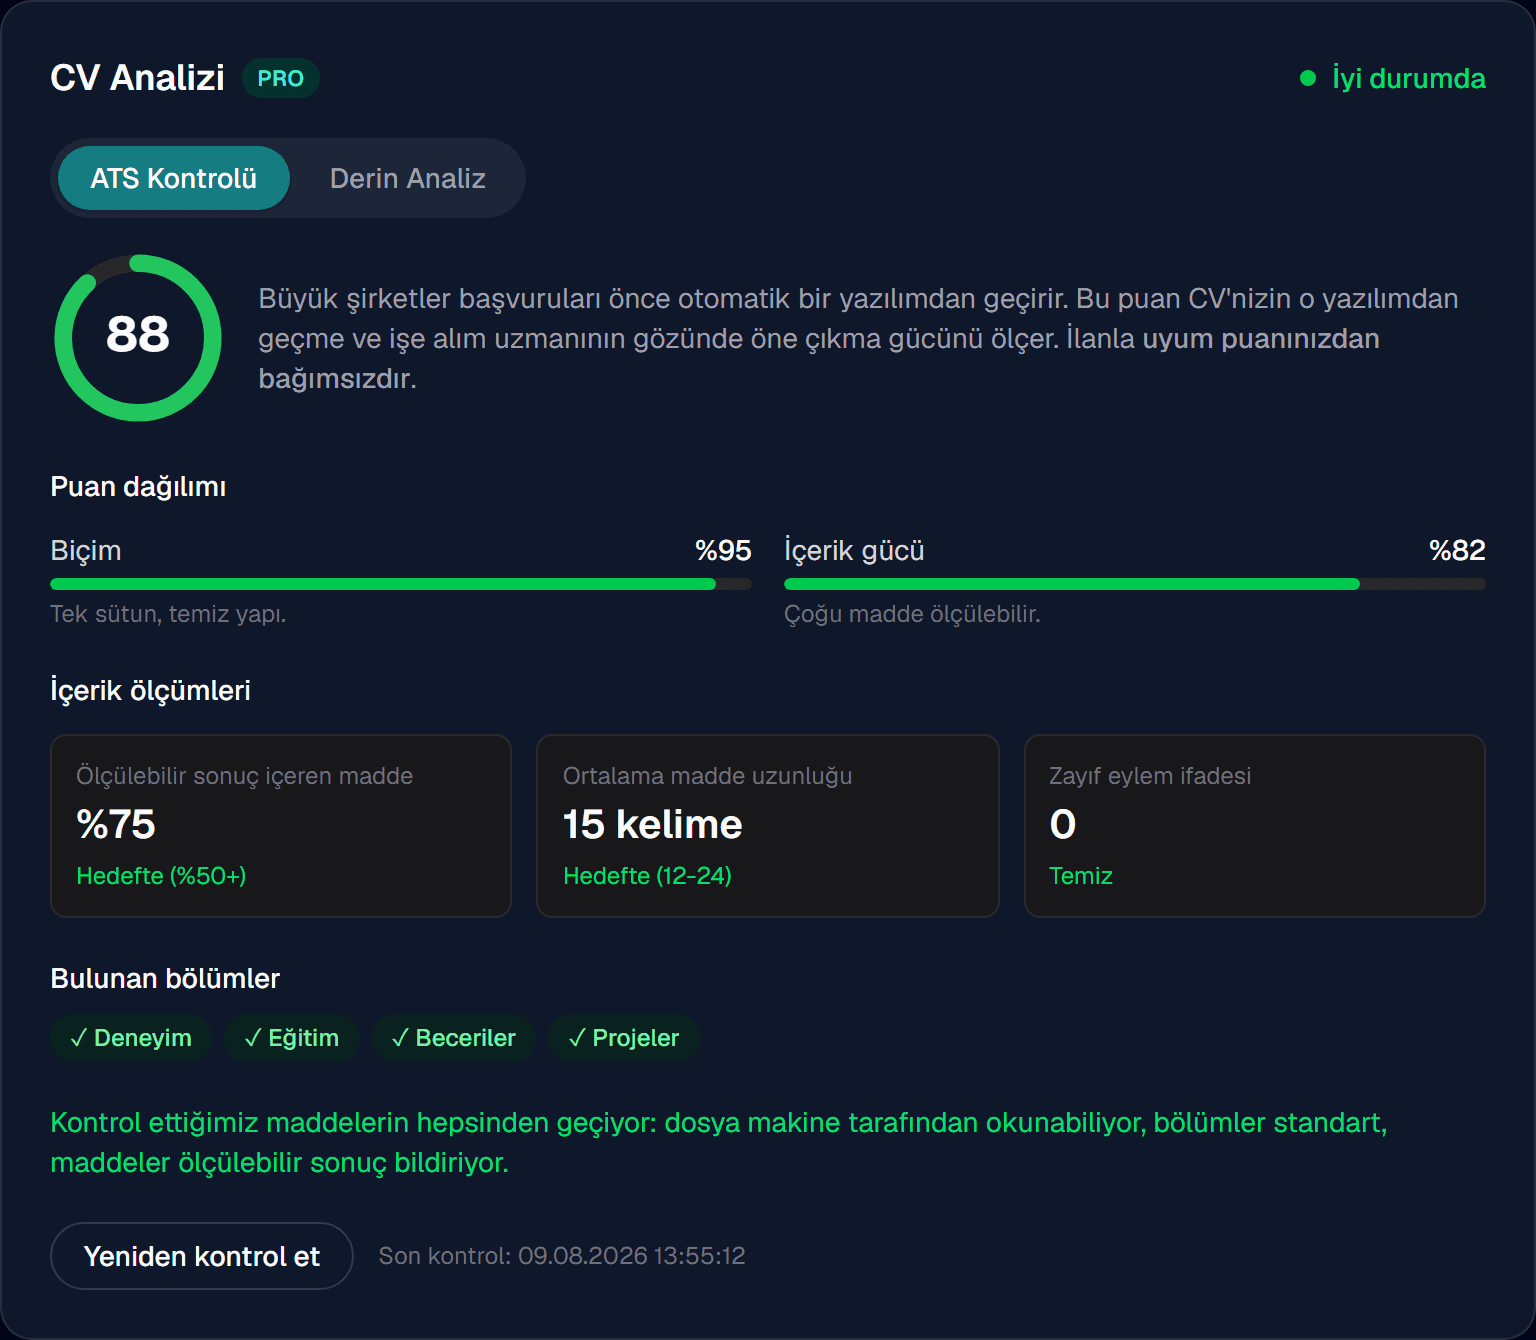
Task: Click the circular 88 score gauge
Action: (138, 338)
